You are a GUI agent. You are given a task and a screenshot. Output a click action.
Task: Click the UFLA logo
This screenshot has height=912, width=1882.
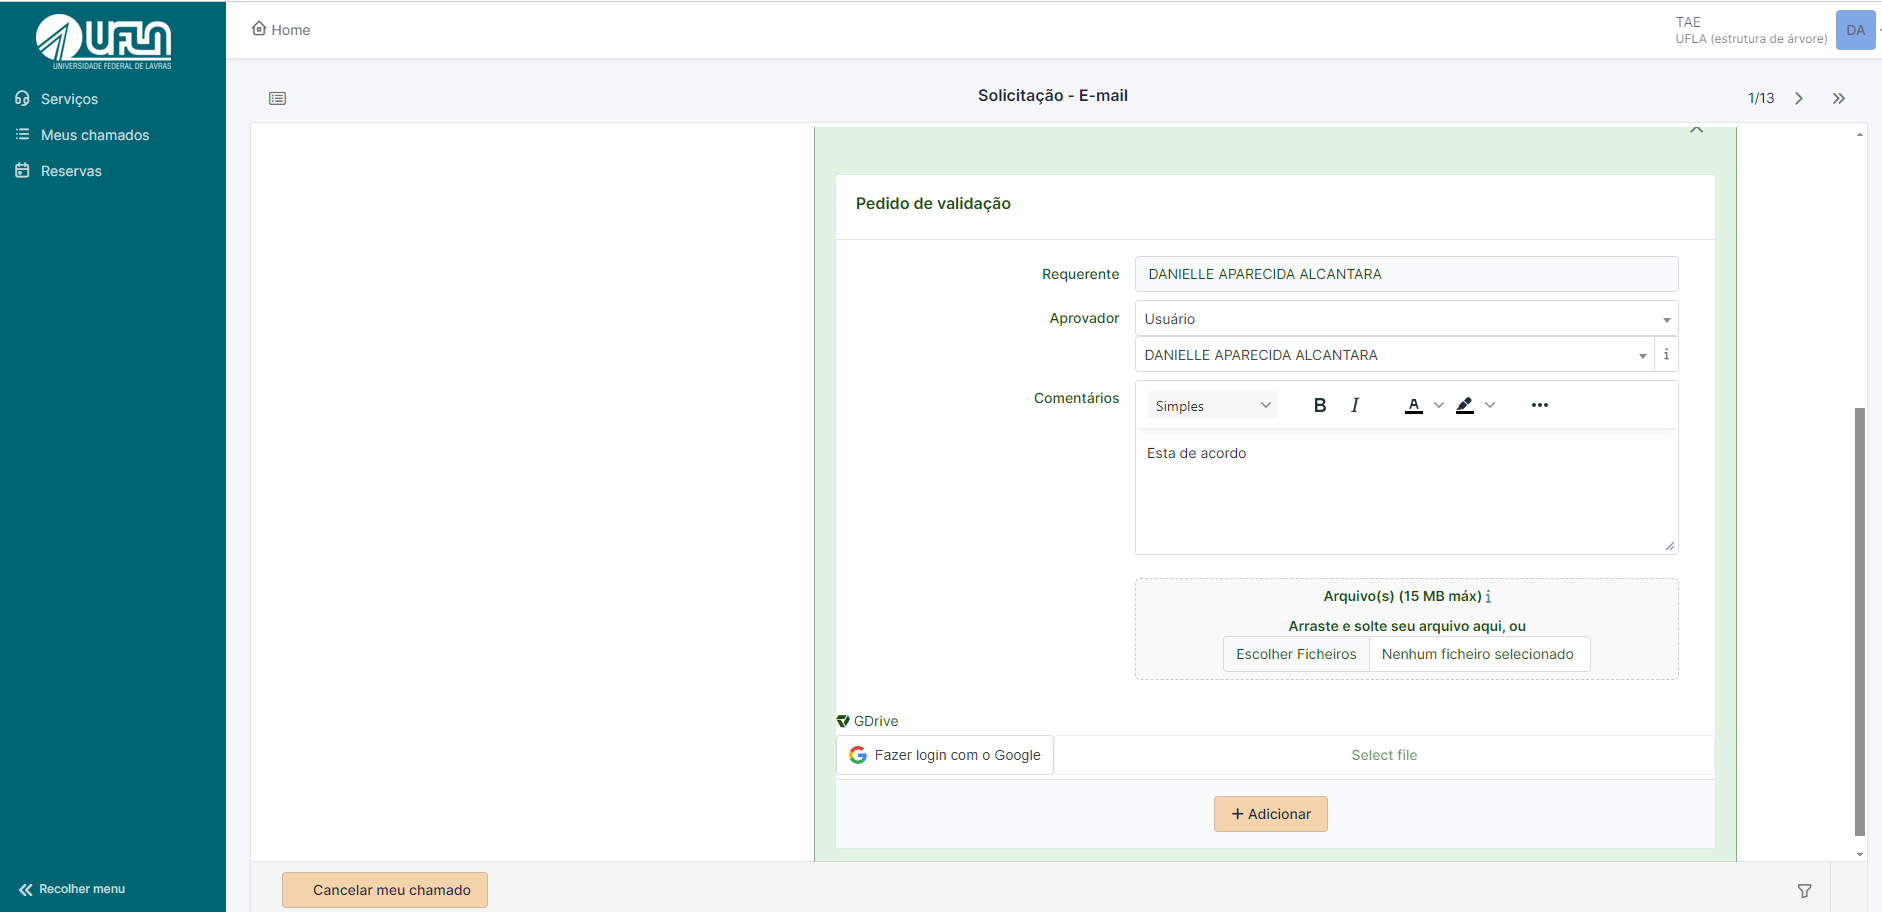(x=104, y=42)
